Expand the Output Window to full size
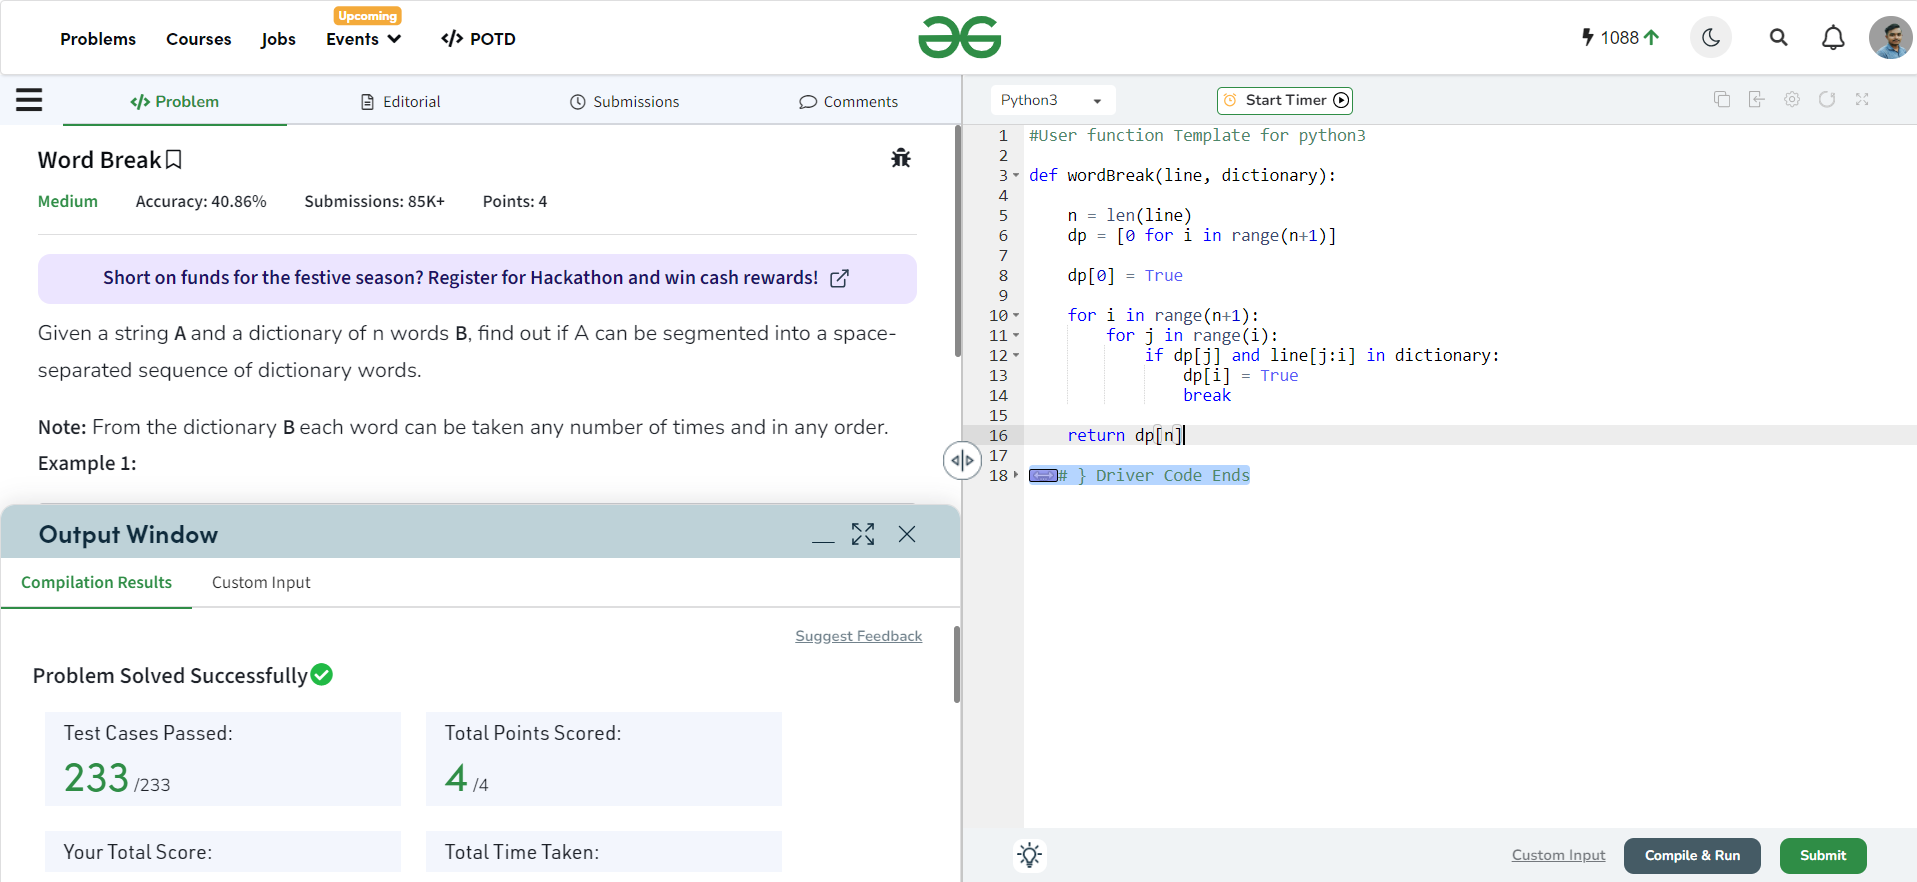1917x882 pixels. click(863, 534)
